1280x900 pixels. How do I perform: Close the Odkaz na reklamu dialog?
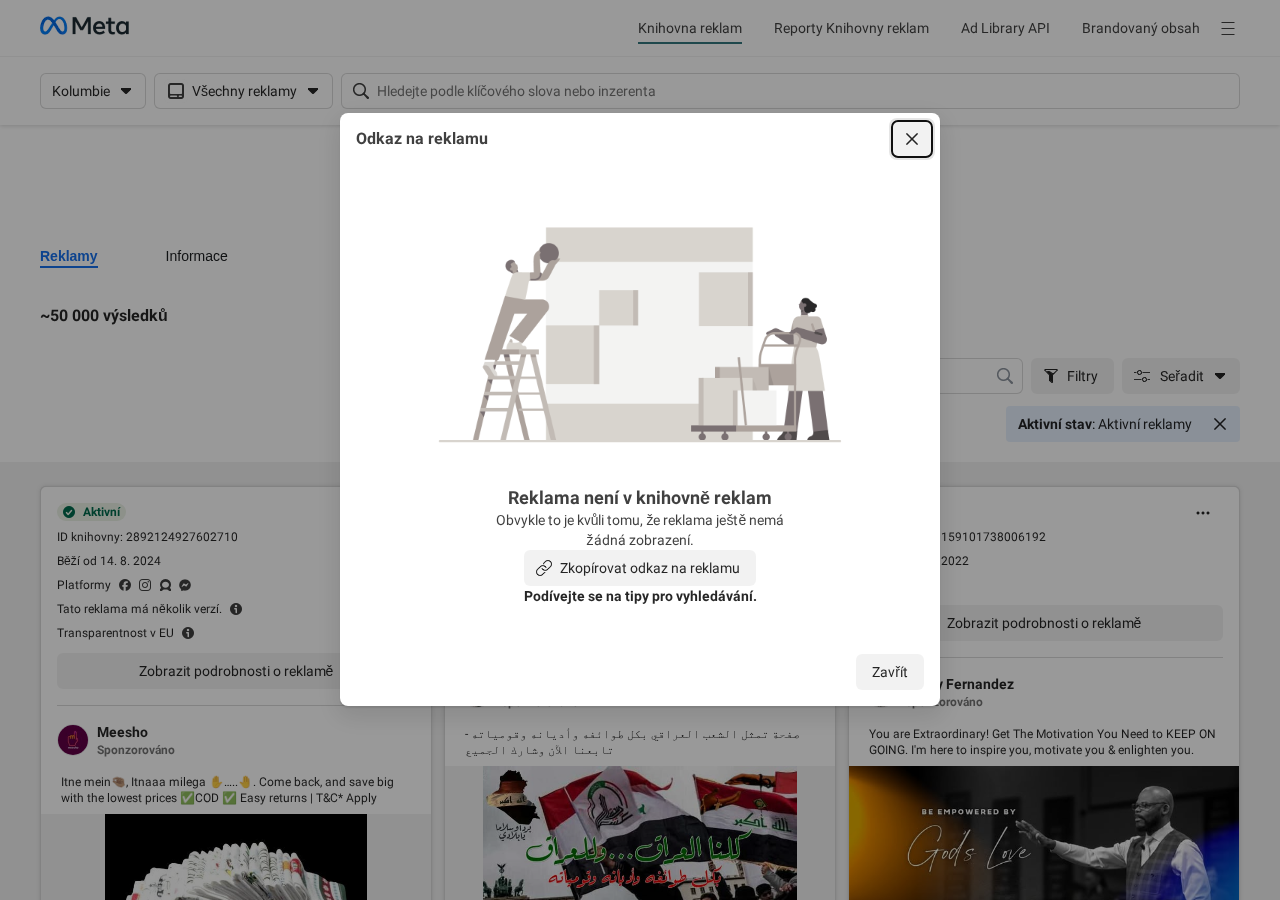point(911,139)
